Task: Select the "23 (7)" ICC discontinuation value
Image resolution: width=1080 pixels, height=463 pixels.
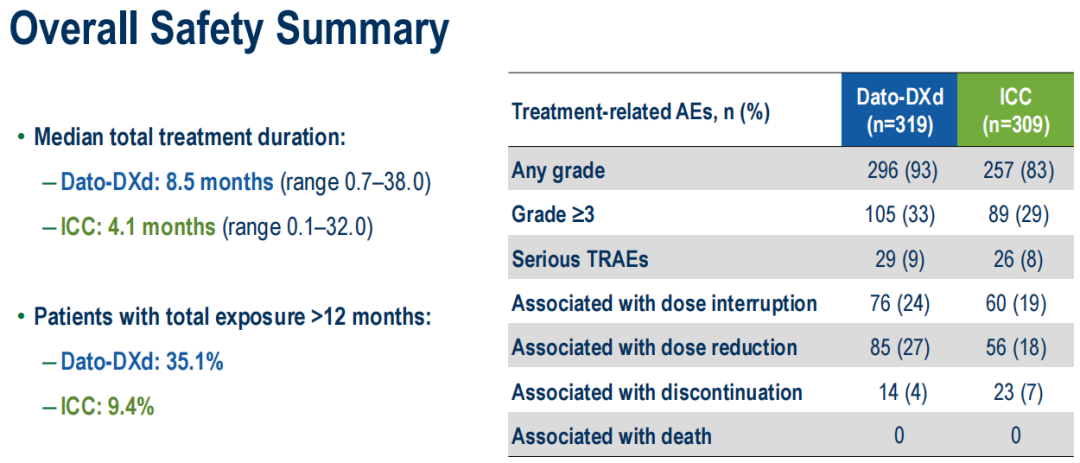Action: (1016, 392)
